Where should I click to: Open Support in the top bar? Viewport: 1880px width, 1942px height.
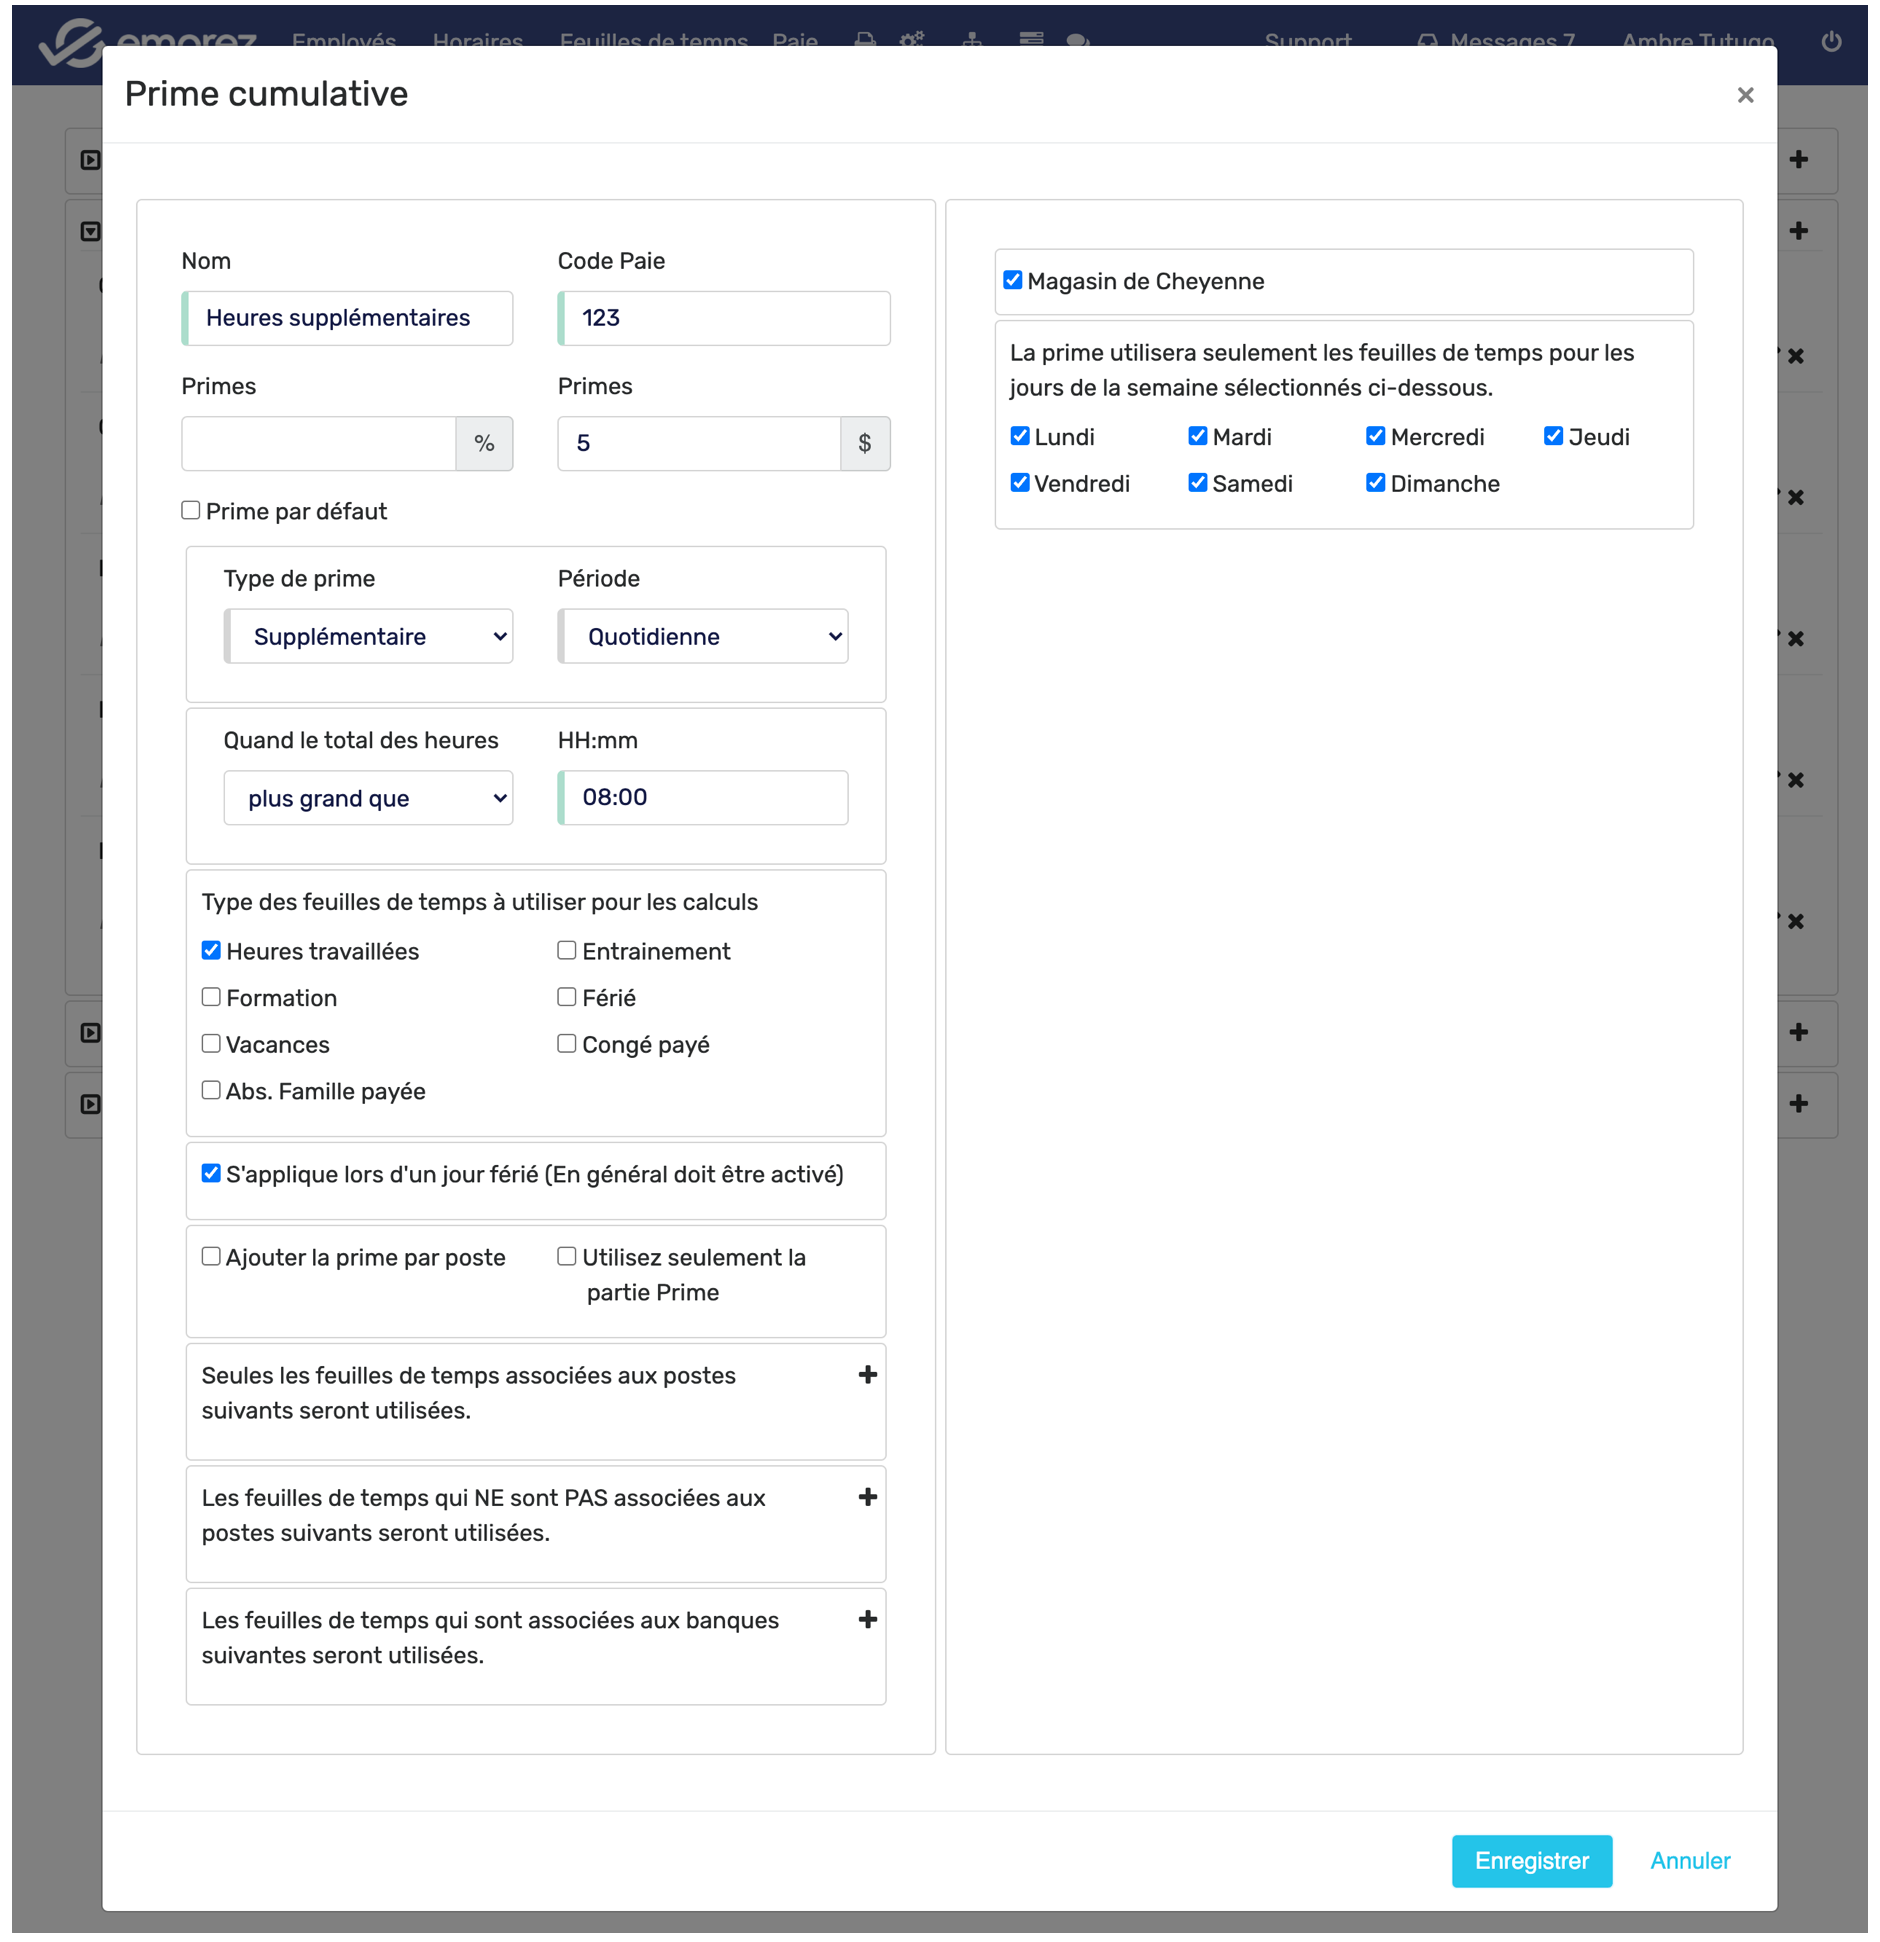pos(1308,41)
